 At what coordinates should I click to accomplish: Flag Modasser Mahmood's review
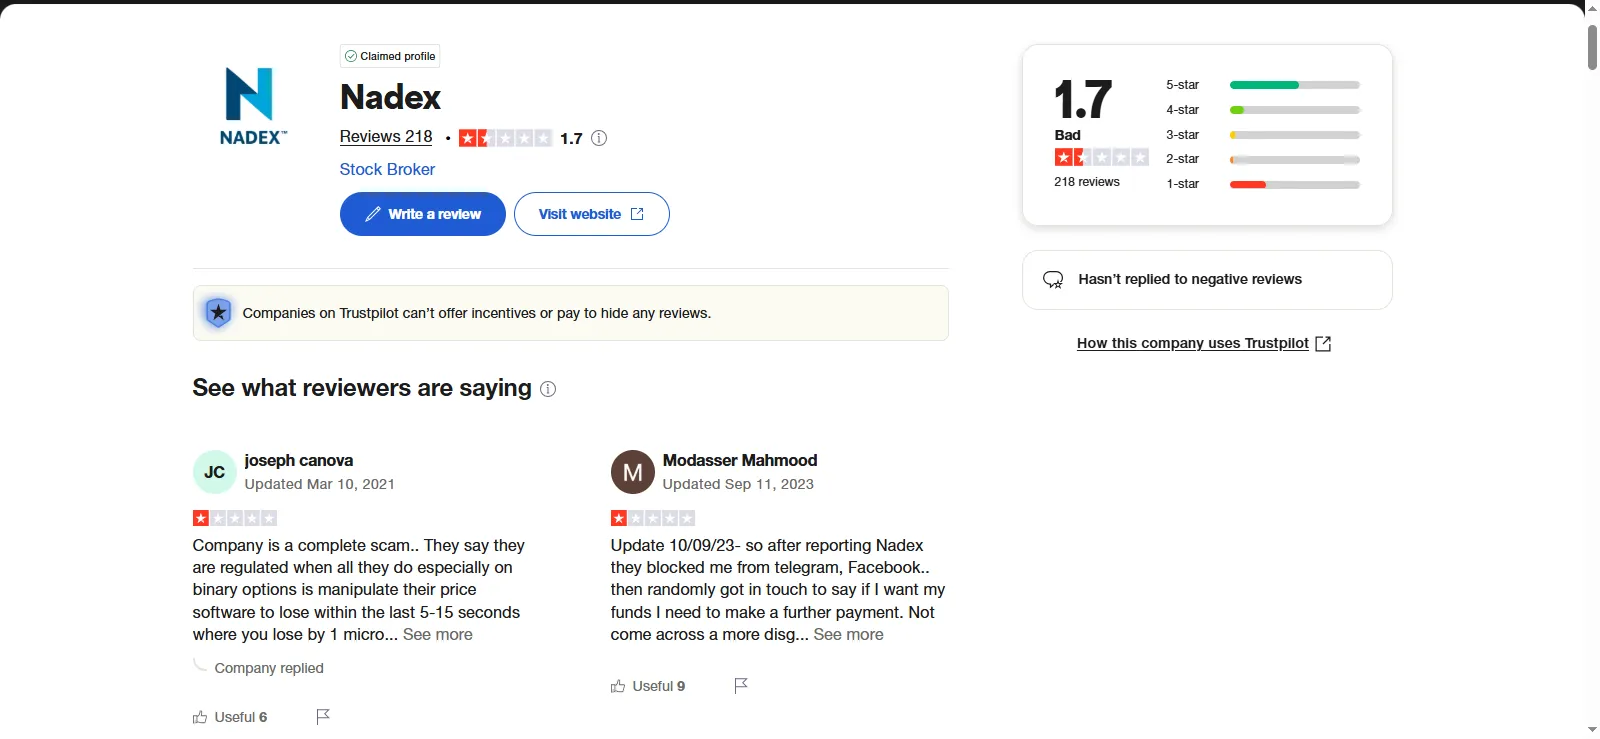(741, 685)
